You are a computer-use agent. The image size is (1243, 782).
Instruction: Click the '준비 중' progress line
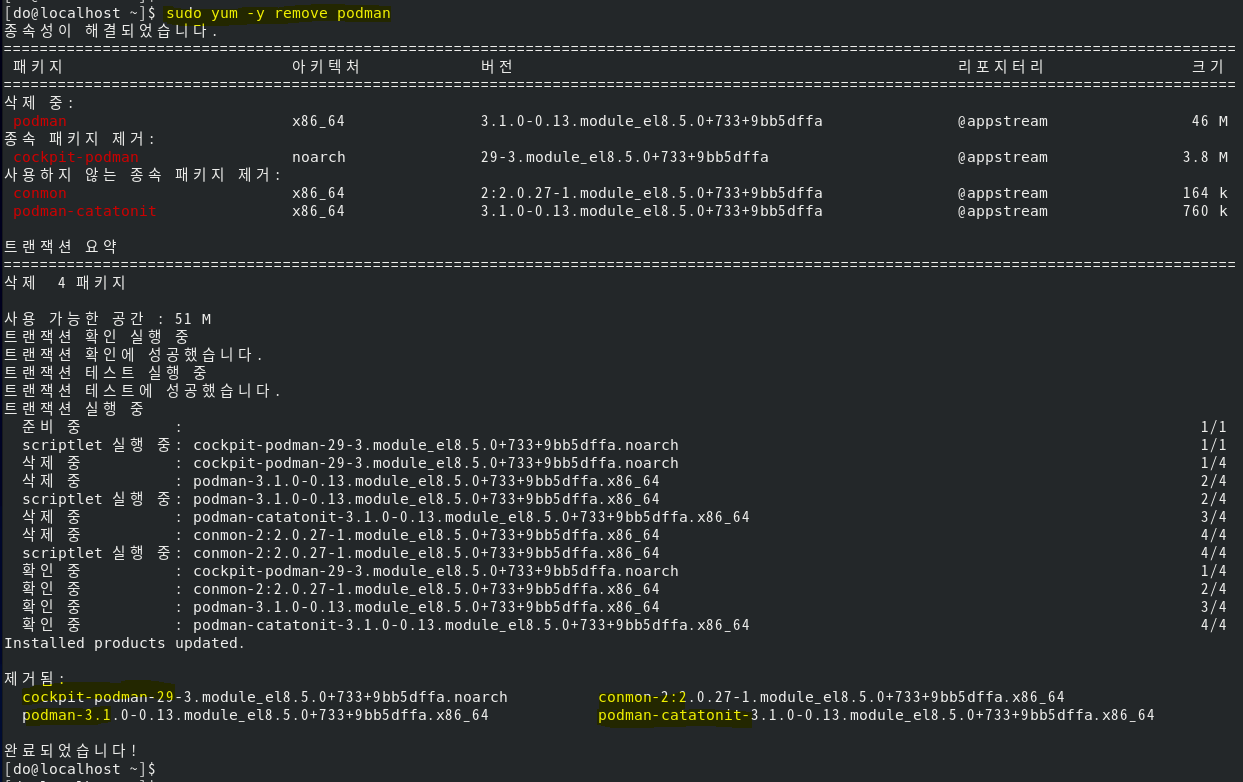[624, 427]
